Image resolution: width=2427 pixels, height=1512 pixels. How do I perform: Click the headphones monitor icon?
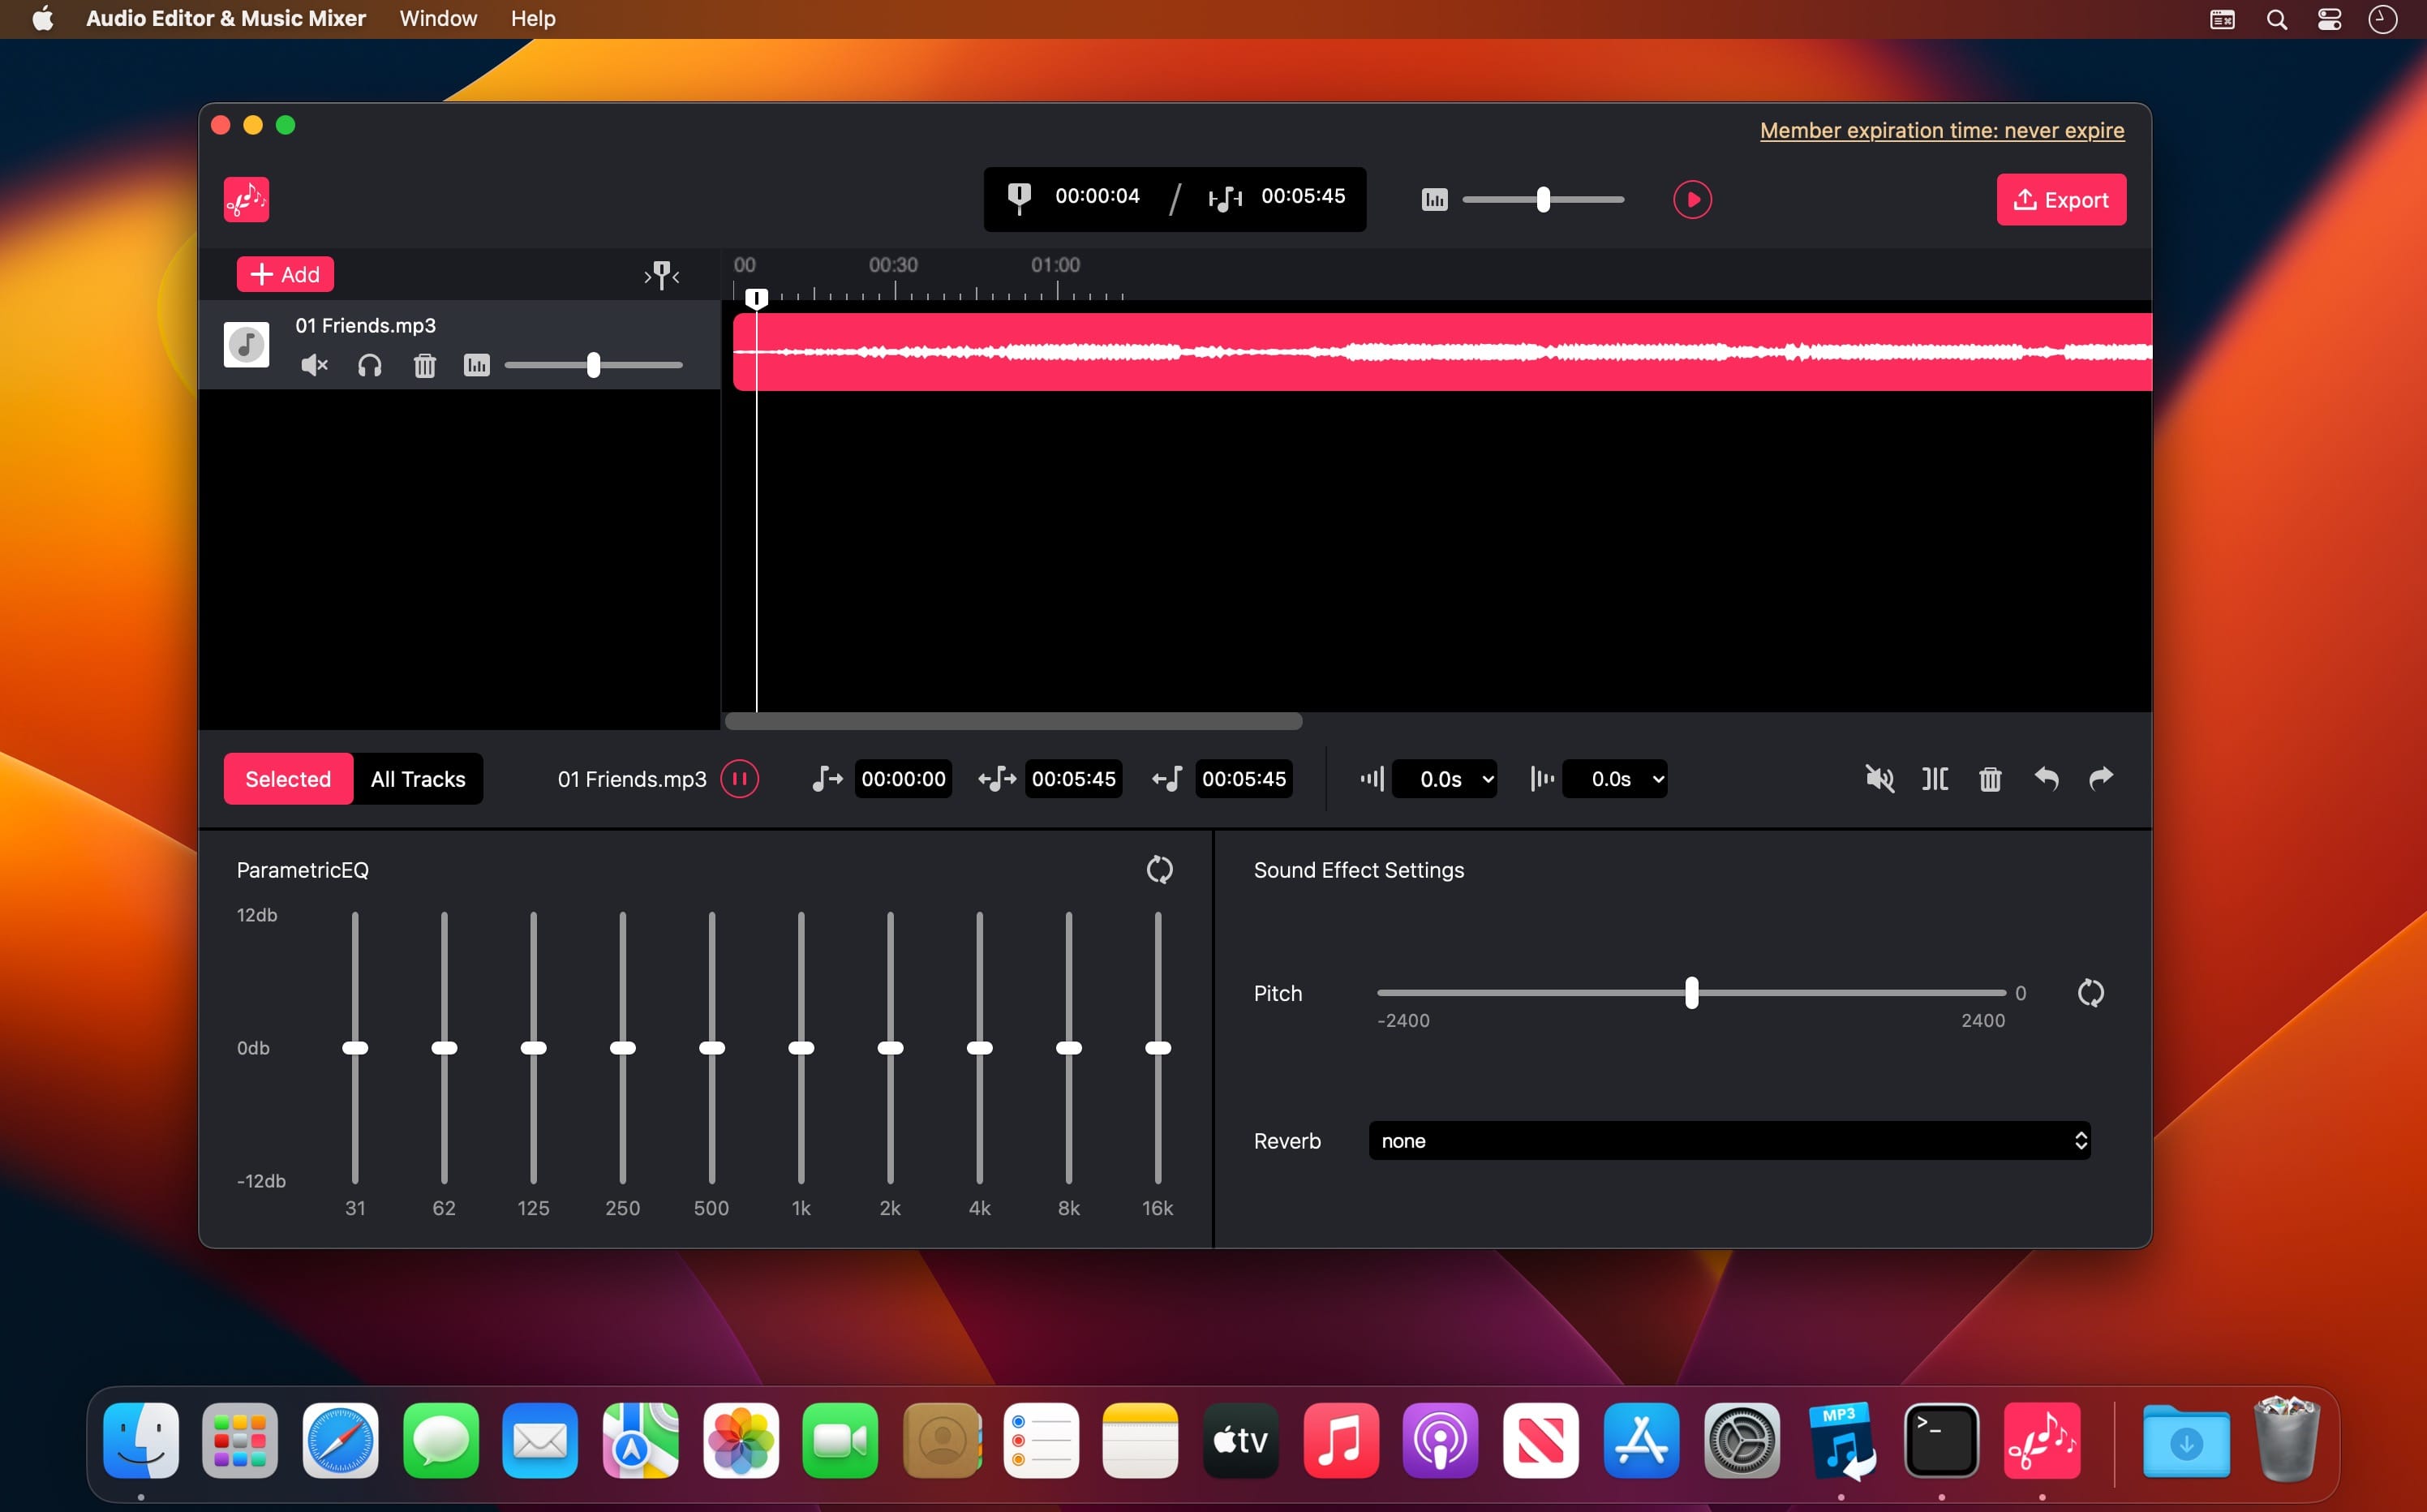click(x=367, y=364)
